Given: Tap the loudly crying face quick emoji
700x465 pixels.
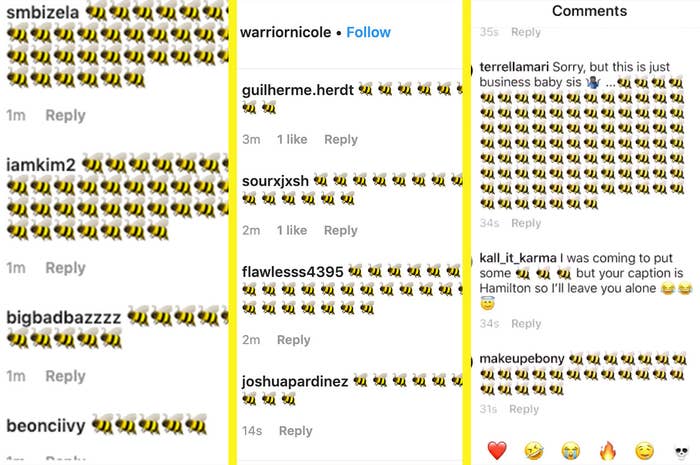Looking at the screenshot, I should point(571,451).
